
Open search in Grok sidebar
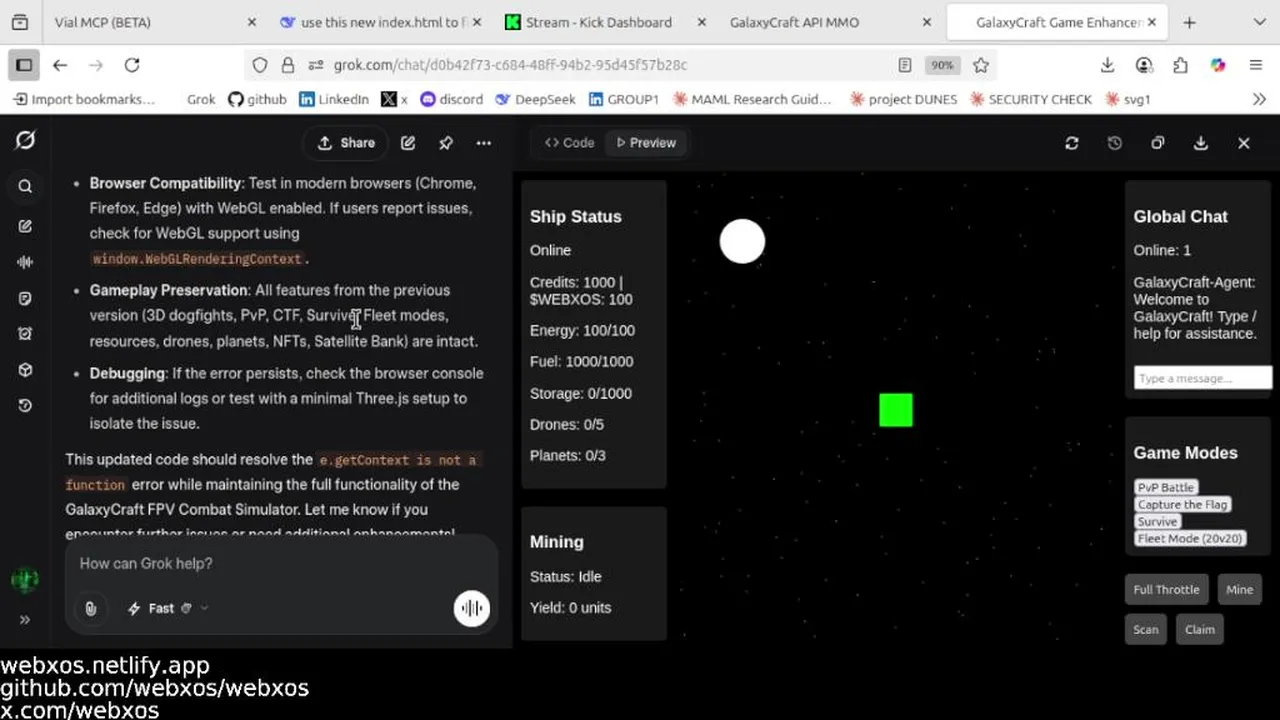[x=25, y=186]
